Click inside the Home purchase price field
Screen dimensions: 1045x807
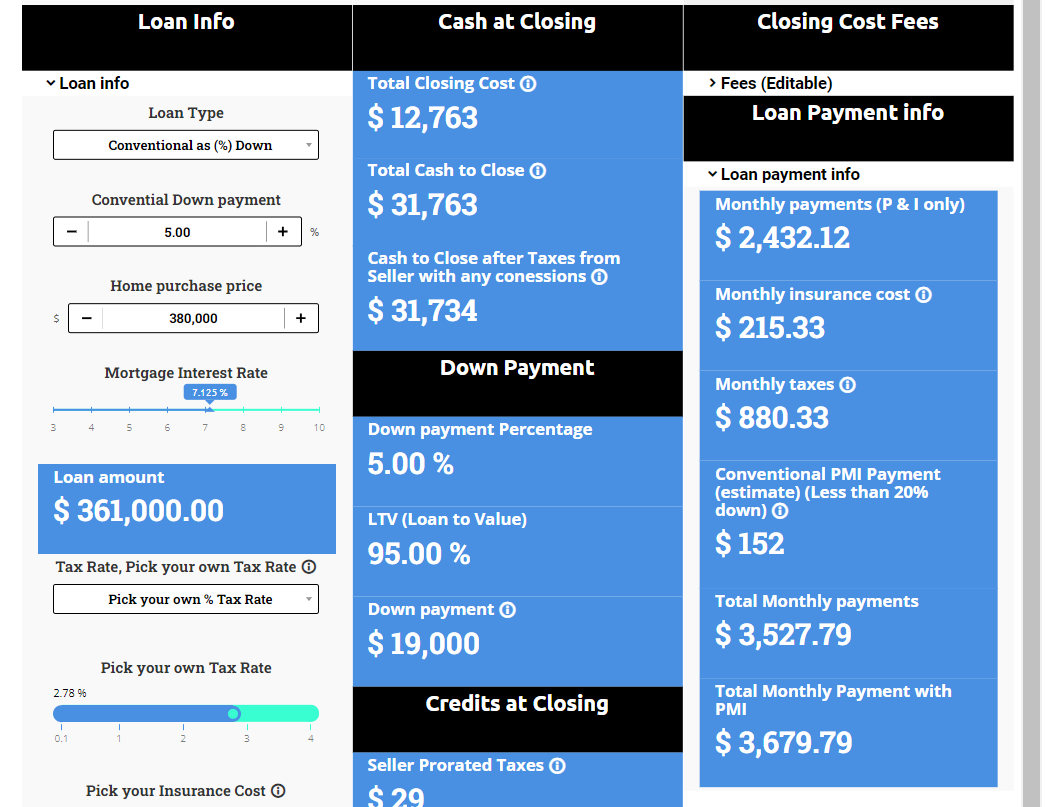pyautogui.click(x=193, y=318)
